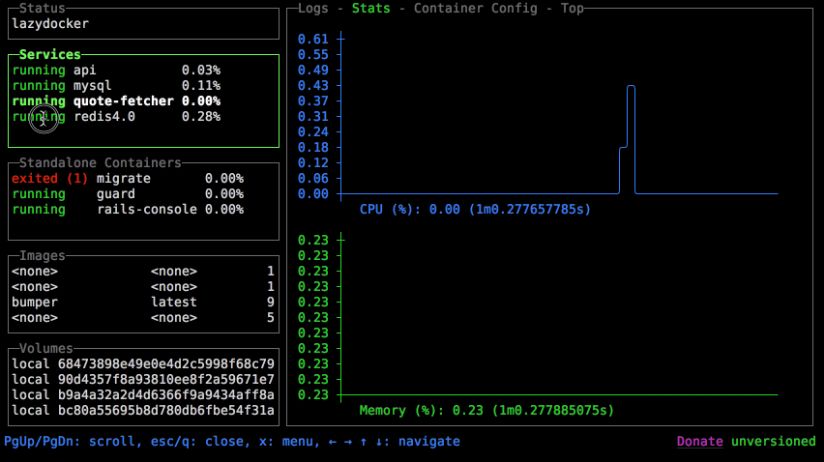Switch to the Top tab
This screenshot has height=462, width=824.
pyautogui.click(x=572, y=8)
